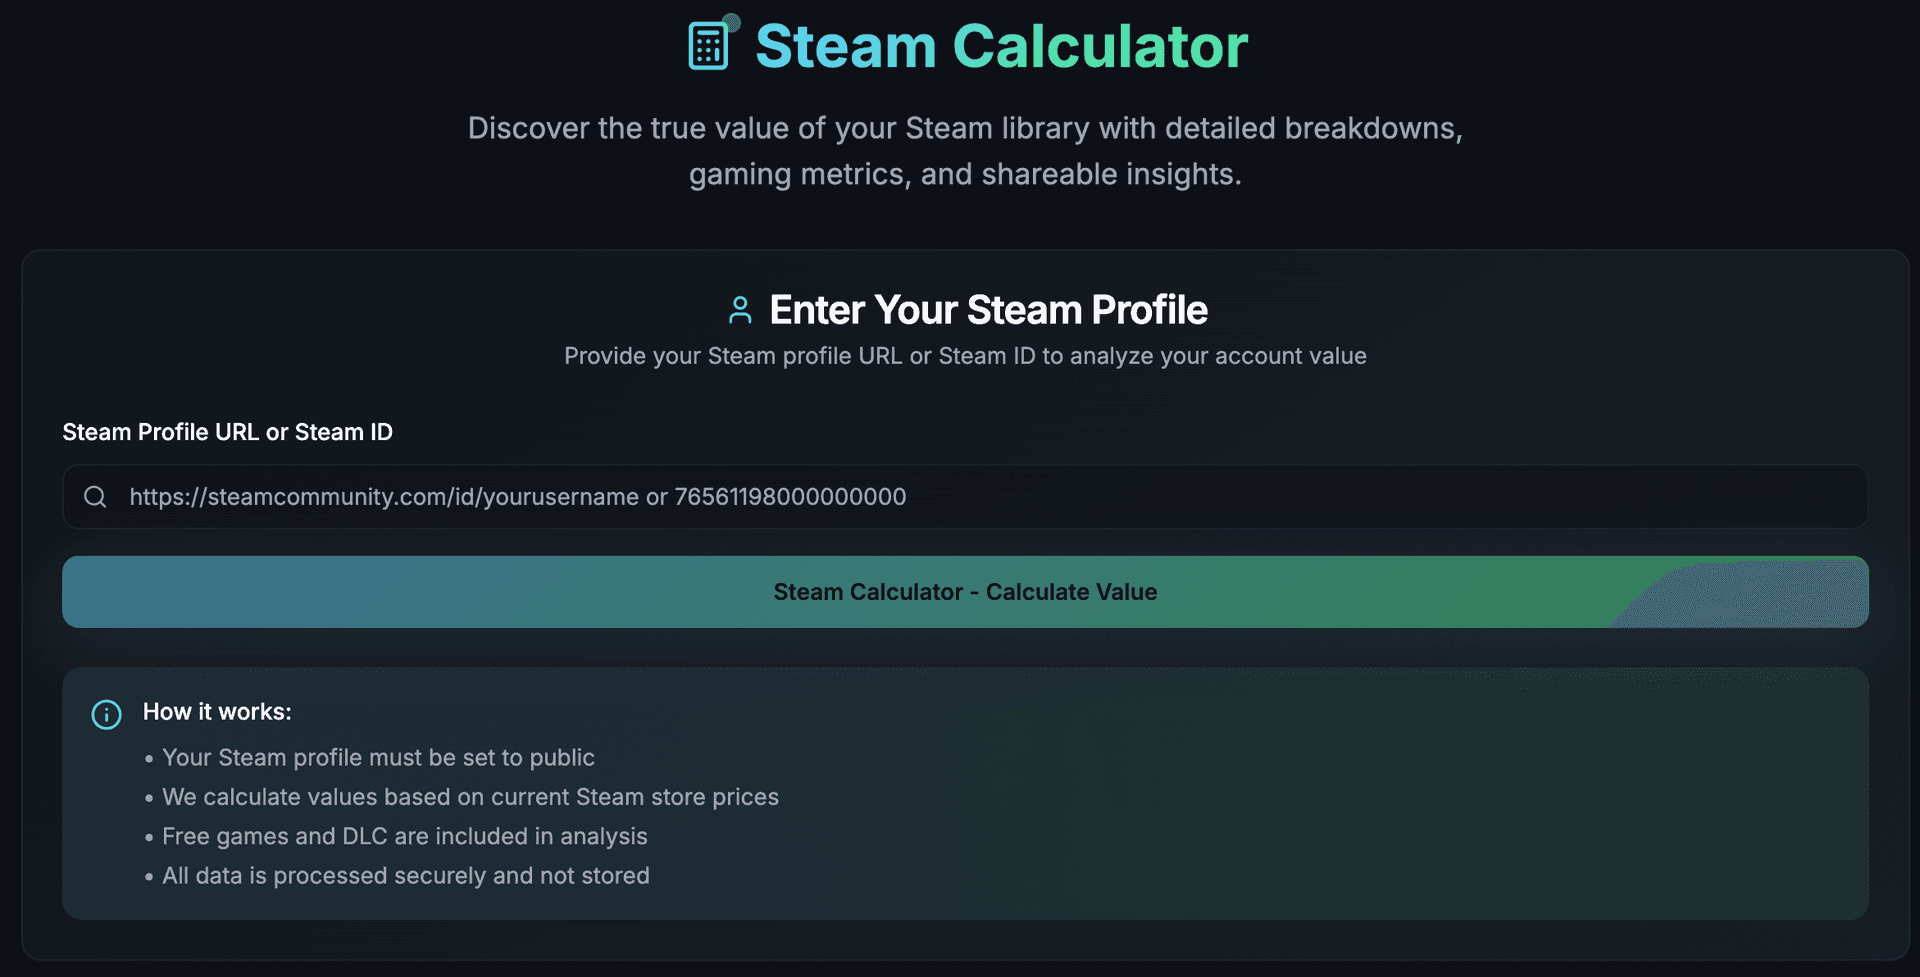Click the How it works header text
The width and height of the screenshot is (1920, 977).
pos(216,711)
